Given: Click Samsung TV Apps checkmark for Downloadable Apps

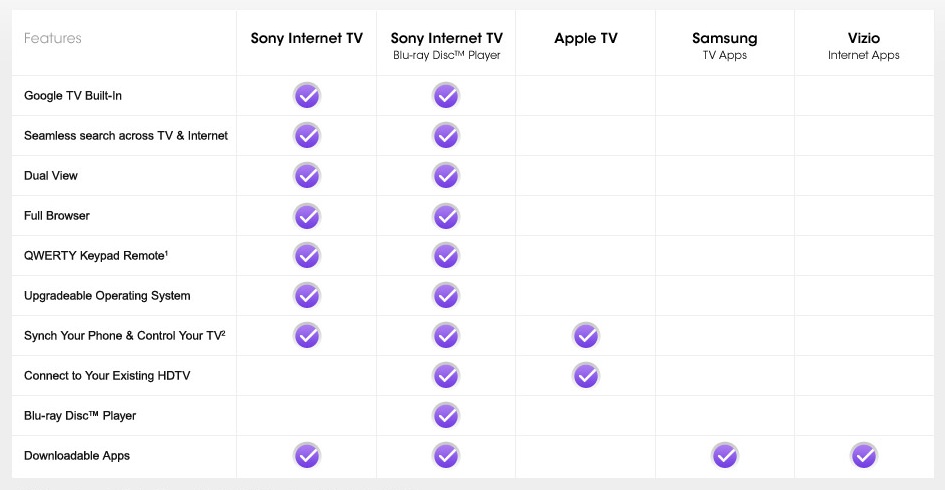Looking at the screenshot, I should click(x=725, y=456).
